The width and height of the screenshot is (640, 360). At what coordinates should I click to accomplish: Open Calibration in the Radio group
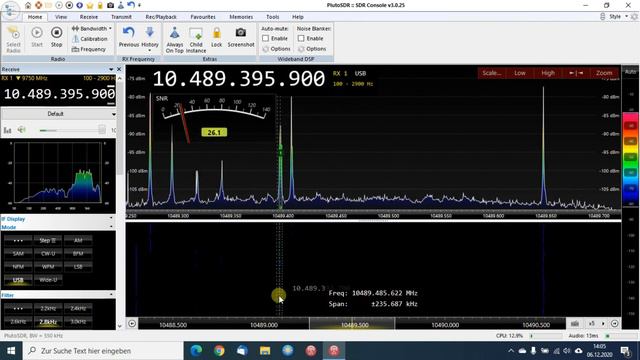coord(90,39)
